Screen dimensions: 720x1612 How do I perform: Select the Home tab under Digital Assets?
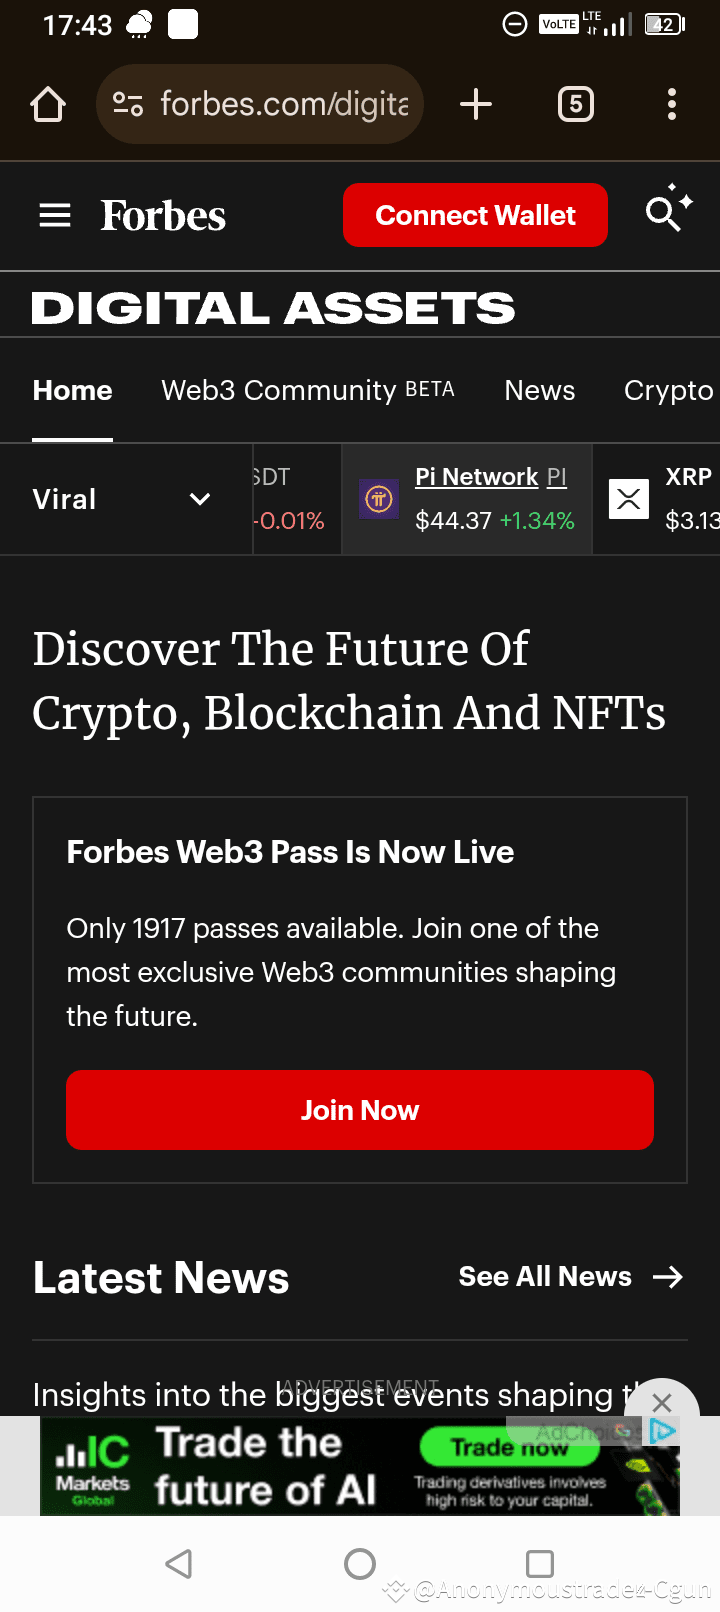coord(71,390)
